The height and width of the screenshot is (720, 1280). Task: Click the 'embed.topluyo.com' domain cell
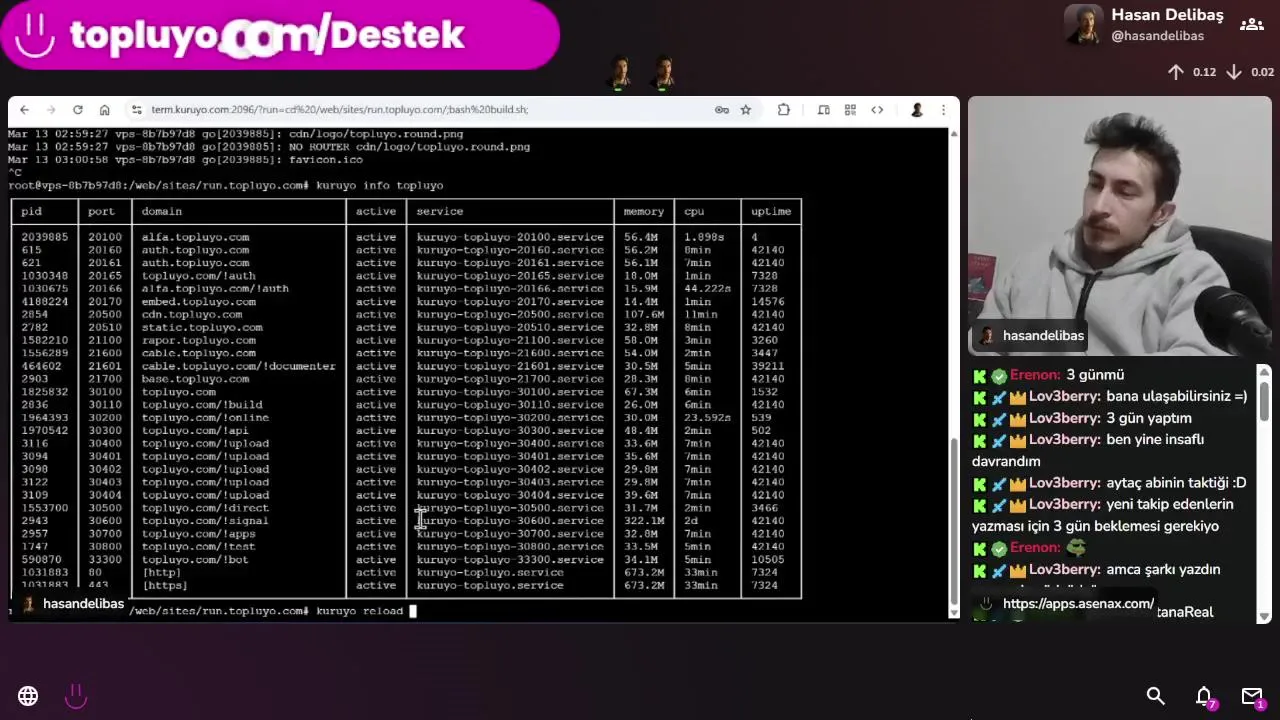pos(198,301)
